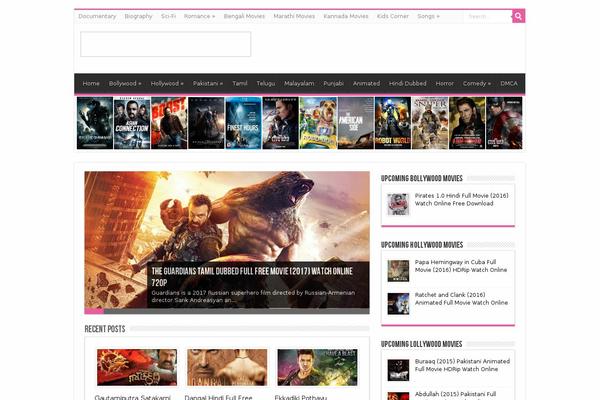Screen dimensions: 600x400
Task: Go to the Home page
Action: (x=91, y=83)
